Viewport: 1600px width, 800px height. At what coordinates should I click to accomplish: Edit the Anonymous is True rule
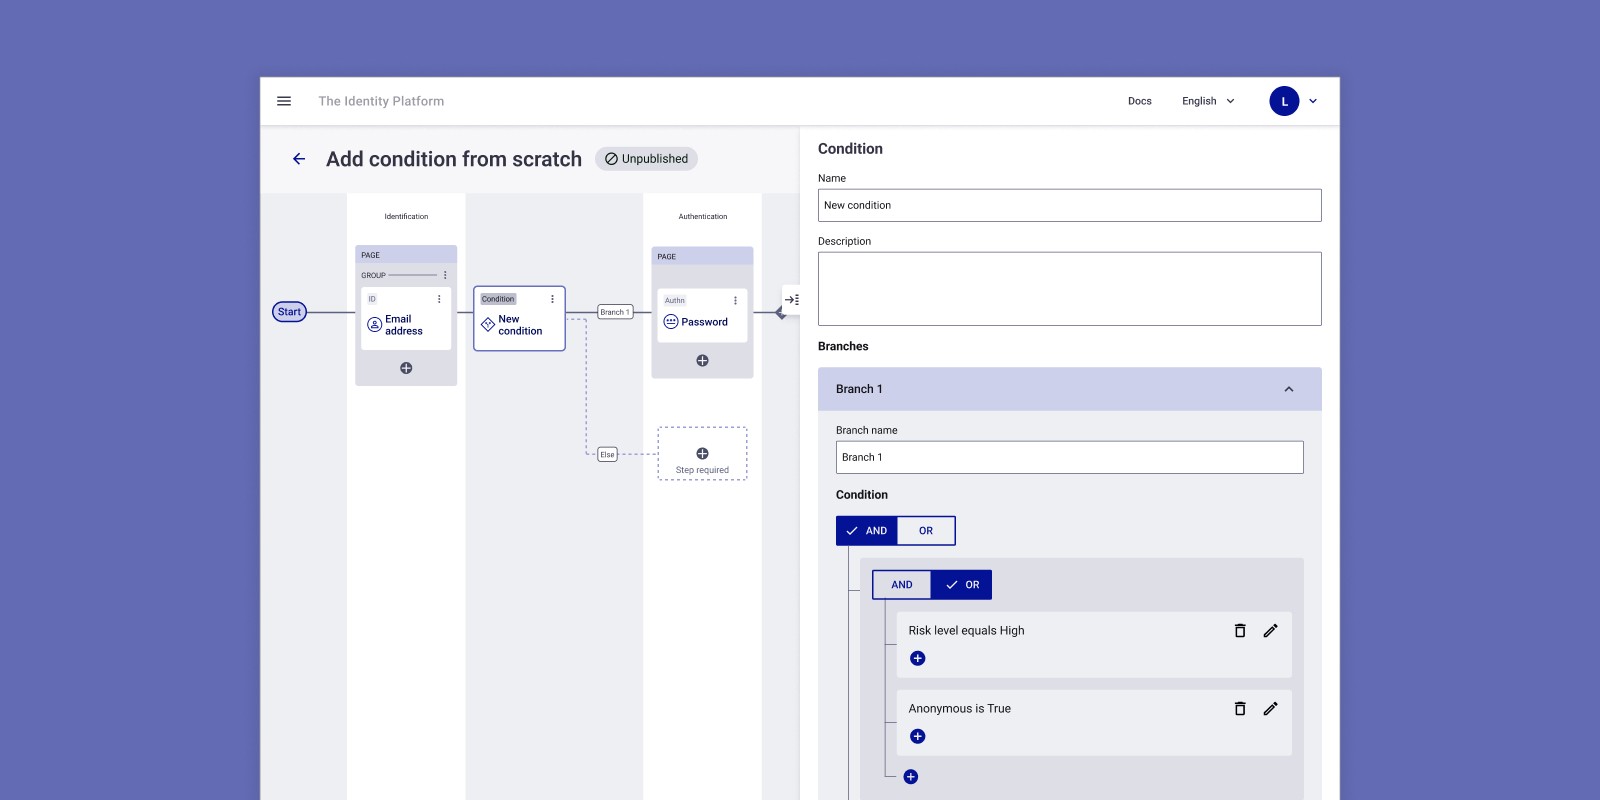[1270, 709]
